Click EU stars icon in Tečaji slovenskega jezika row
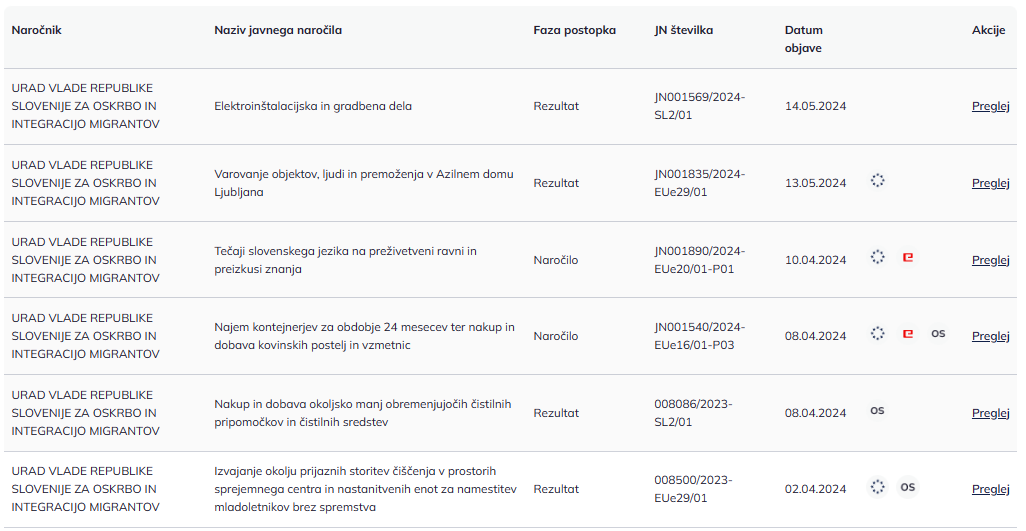Image resolution: width=1026 pixels, height=531 pixels. [x=877, y=257]
